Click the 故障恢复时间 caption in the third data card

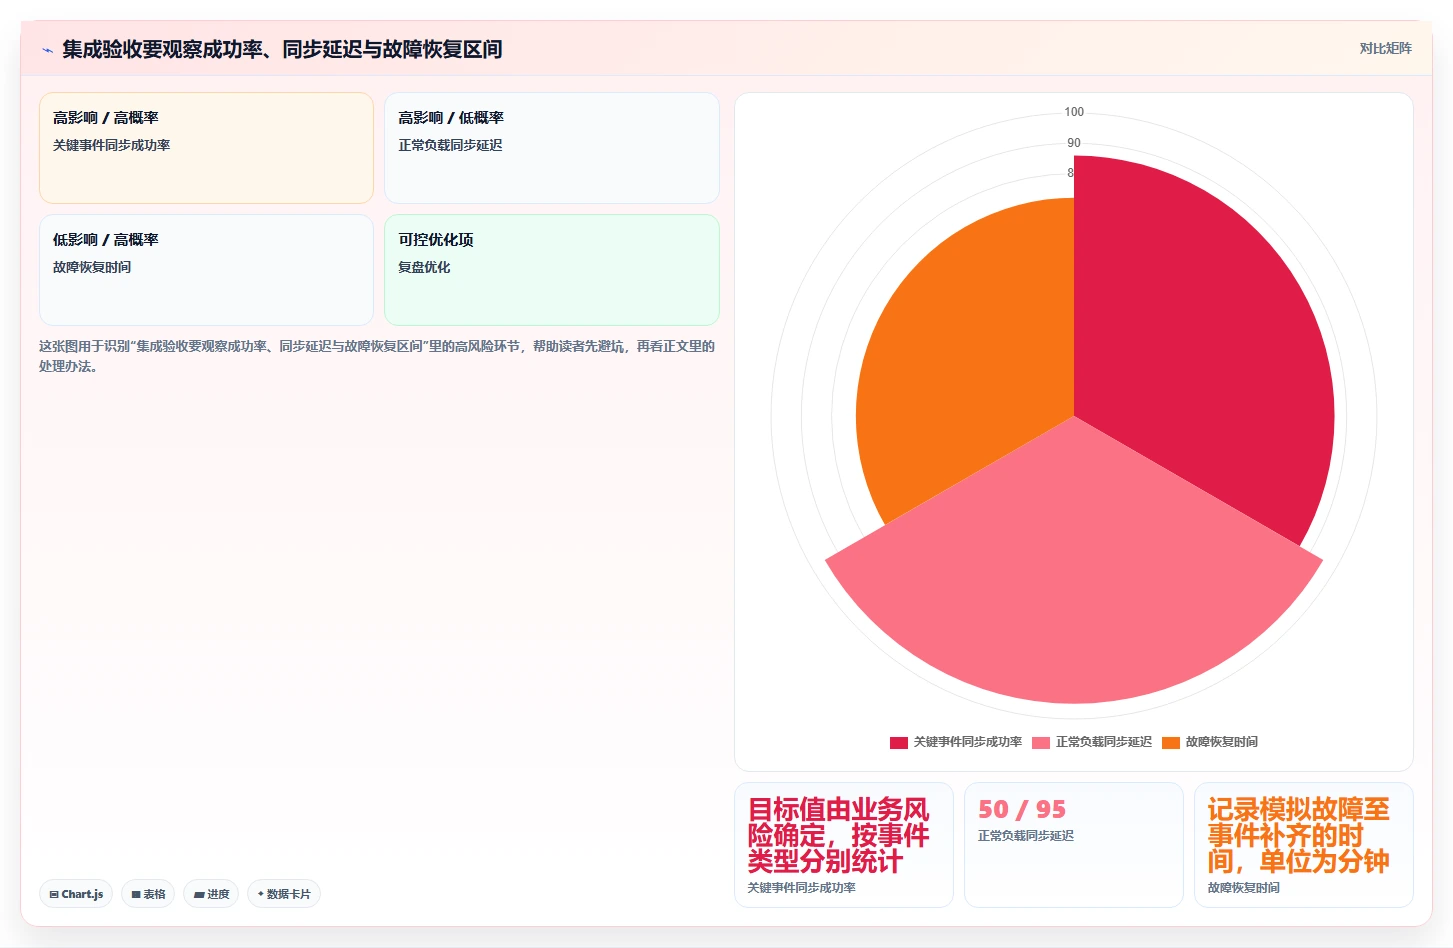coord(1243,888)
